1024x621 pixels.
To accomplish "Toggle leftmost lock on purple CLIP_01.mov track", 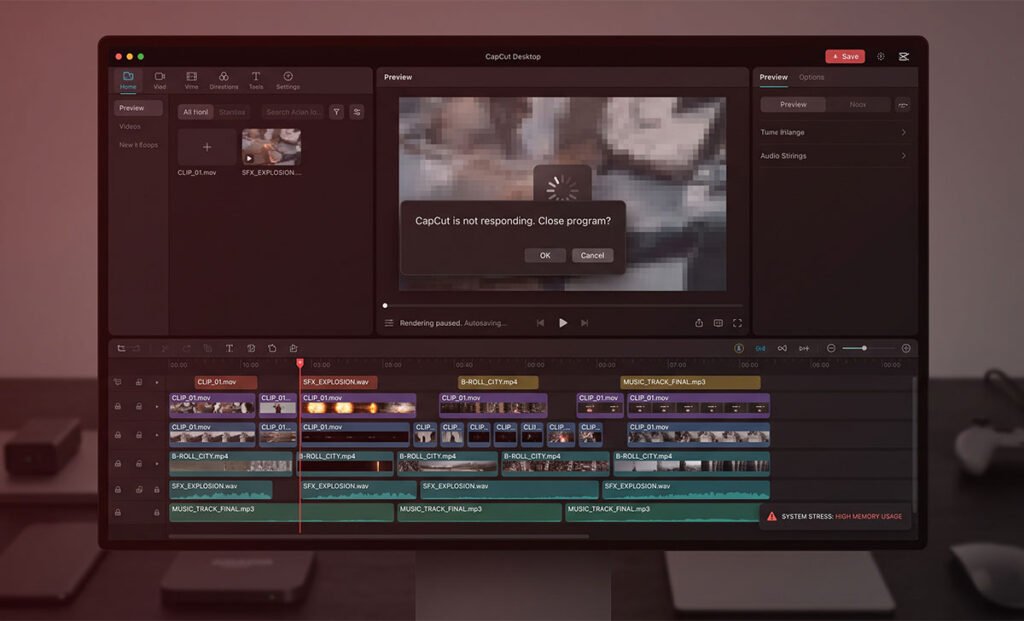I will 118,407.
